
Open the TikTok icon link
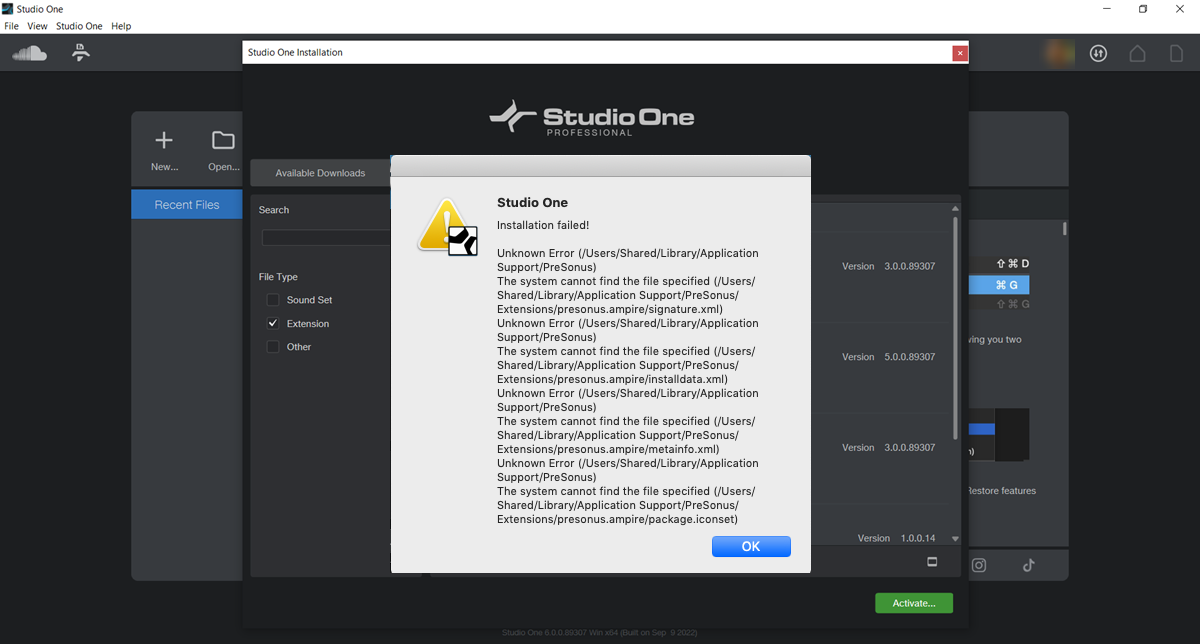[1028, 565]
